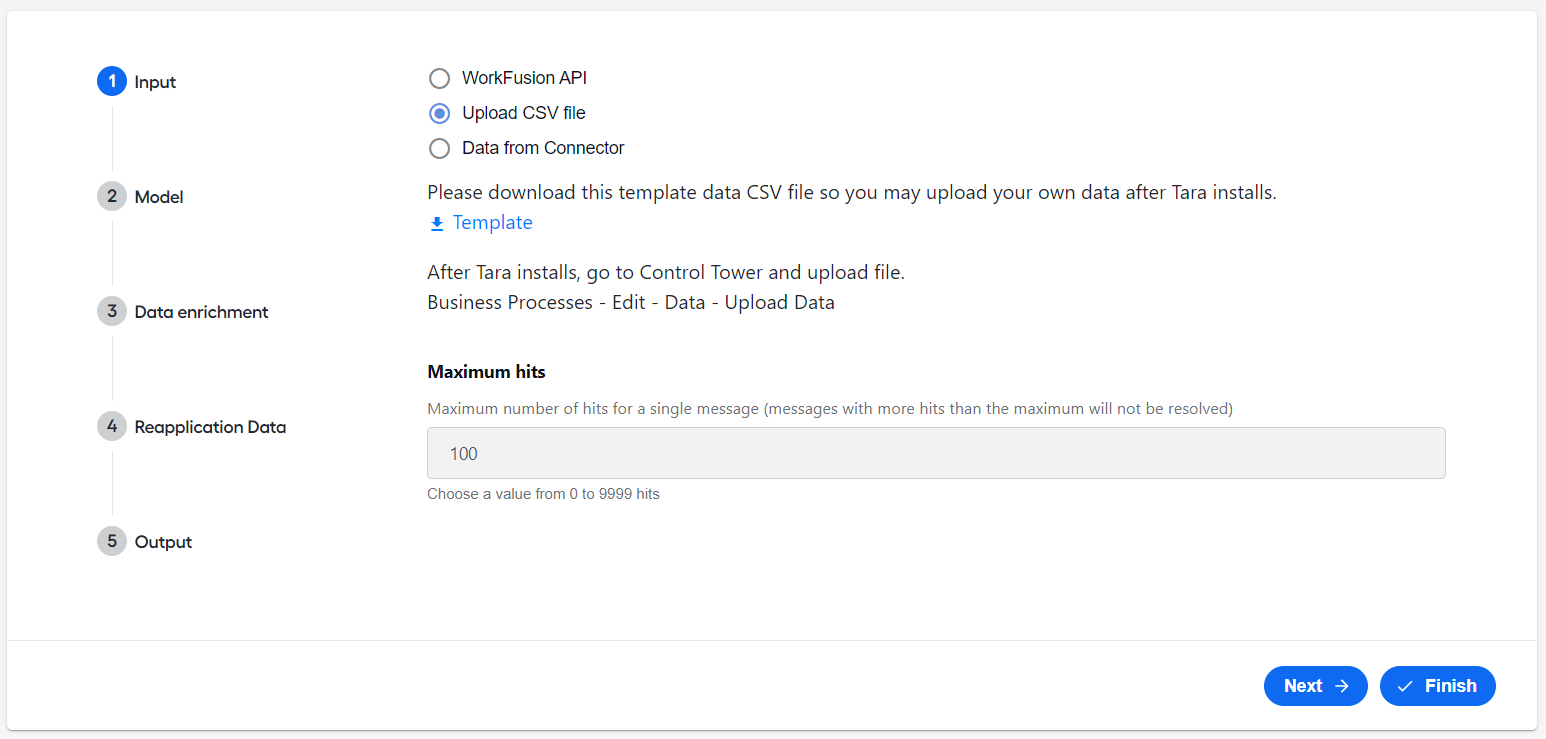Click the step 5 Output number circle
Image resolution: width=1546 pixels, height=739 pixels.
[112, 541]
